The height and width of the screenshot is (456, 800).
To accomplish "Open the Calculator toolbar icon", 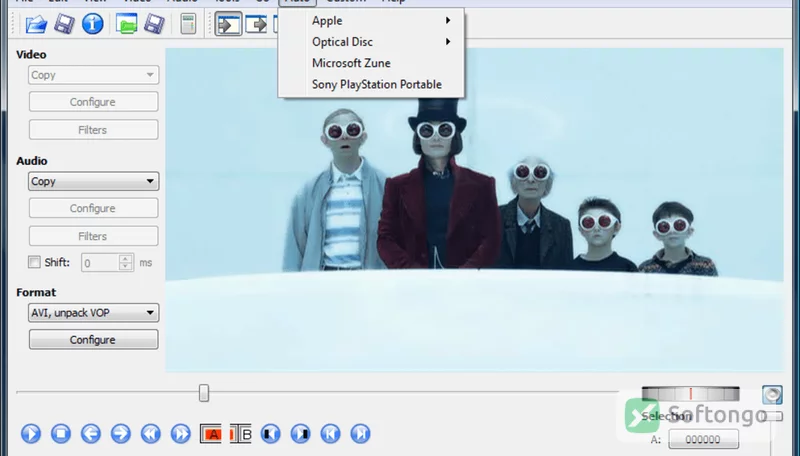I will (188, 24).
